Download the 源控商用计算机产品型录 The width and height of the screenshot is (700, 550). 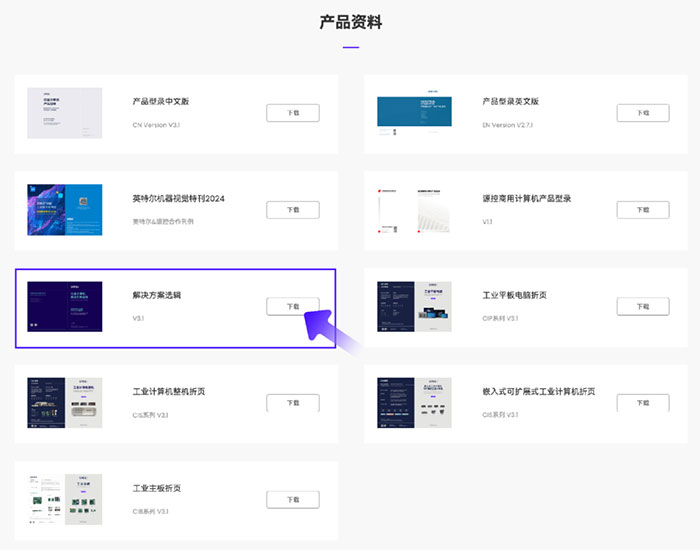pyautogui.click(x=643, y=210)
